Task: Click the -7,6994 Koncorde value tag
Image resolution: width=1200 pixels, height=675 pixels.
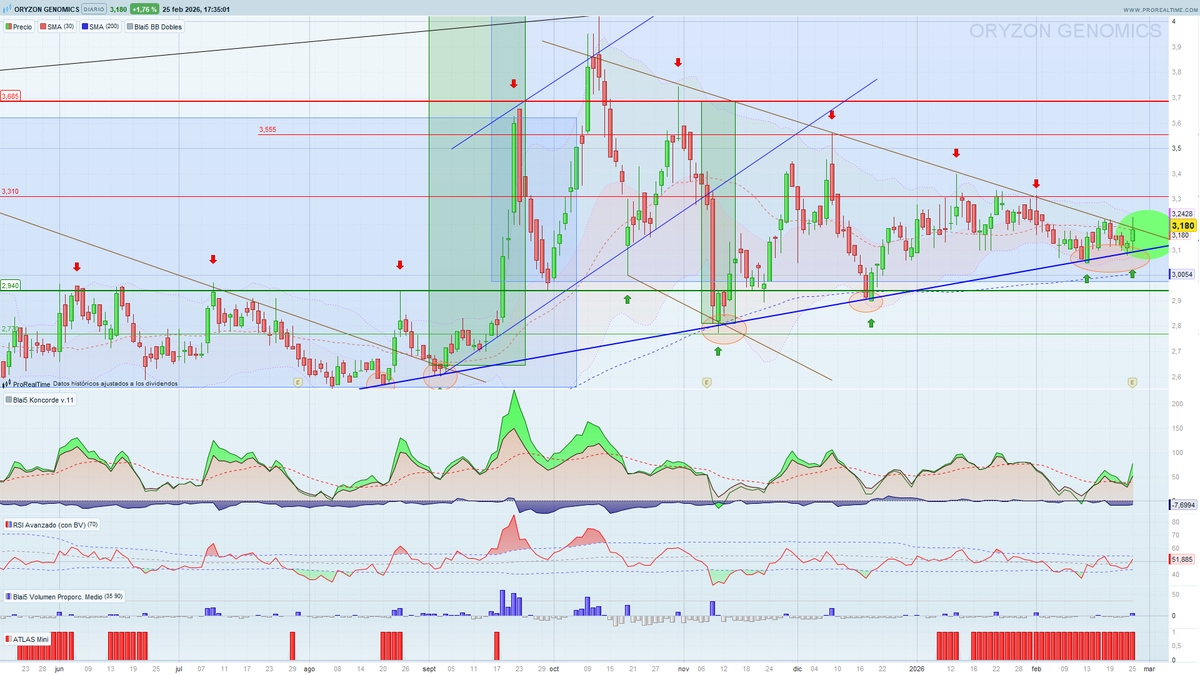Action: tap(1182, 505)
